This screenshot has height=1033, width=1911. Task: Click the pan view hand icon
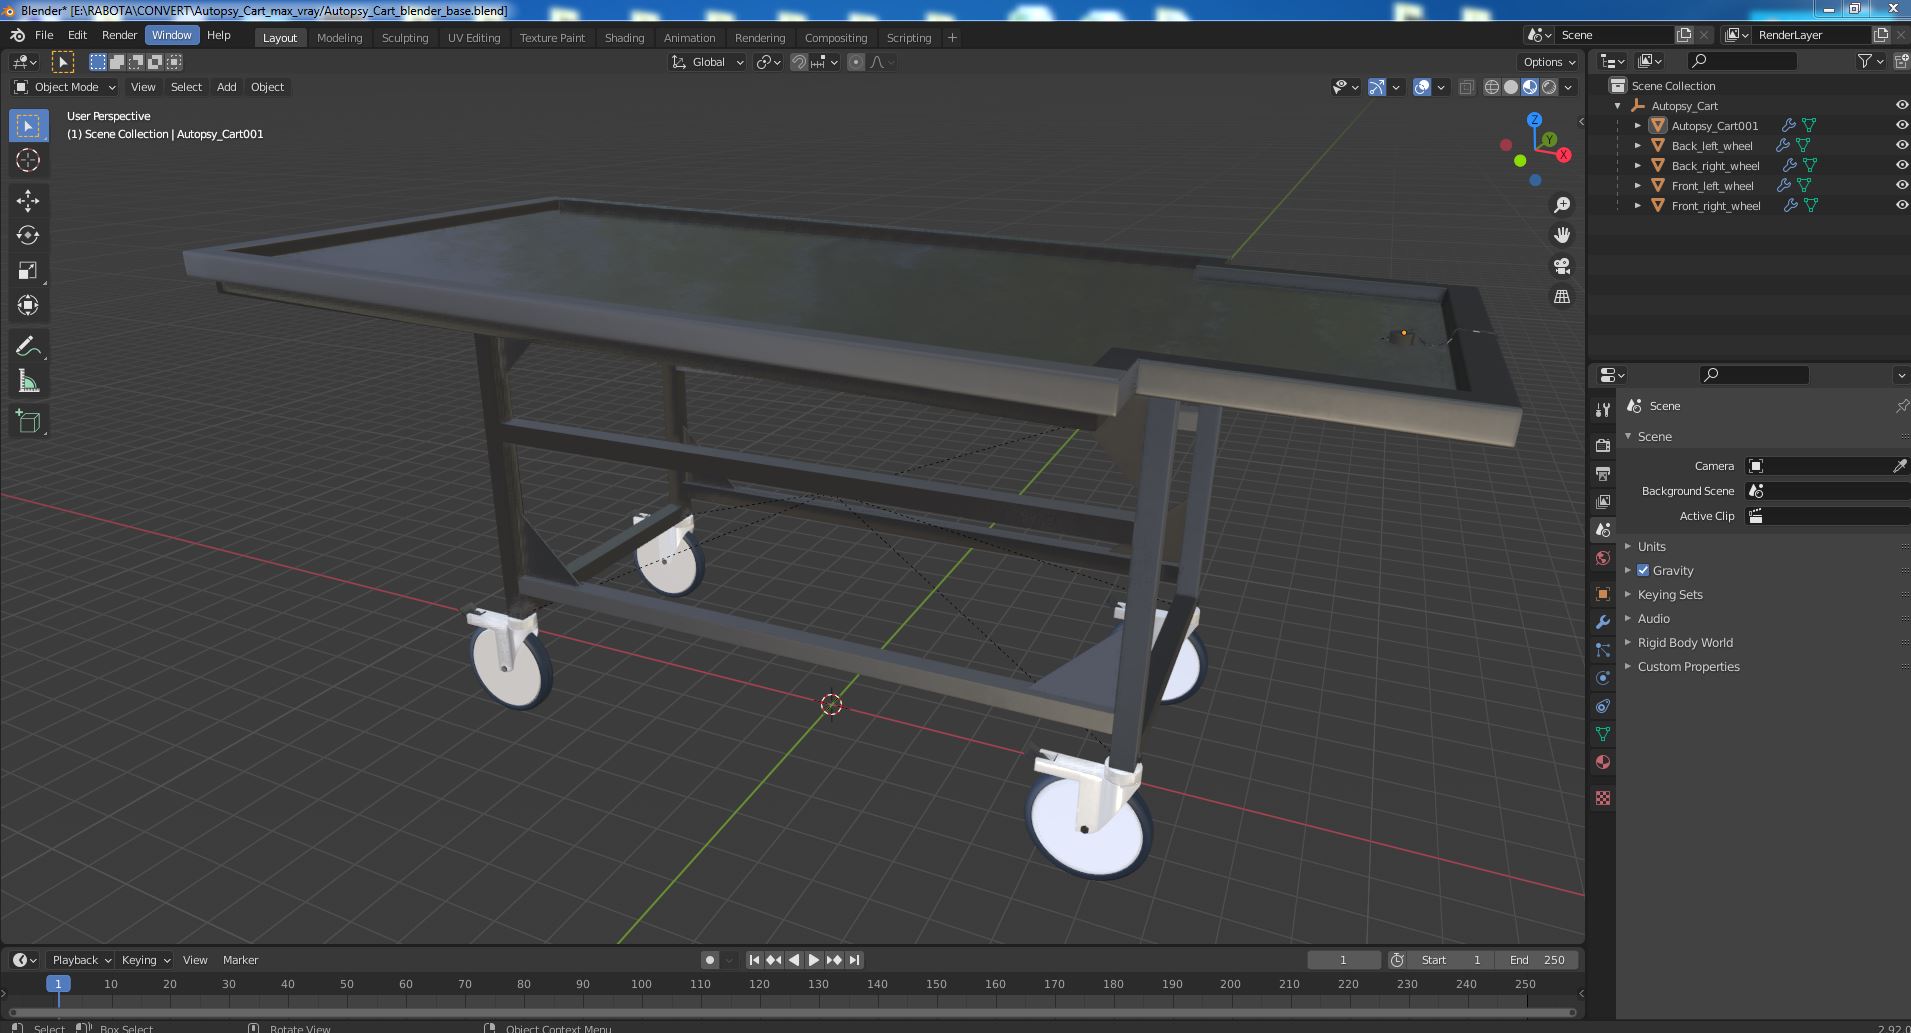(x=1561, y=235)
